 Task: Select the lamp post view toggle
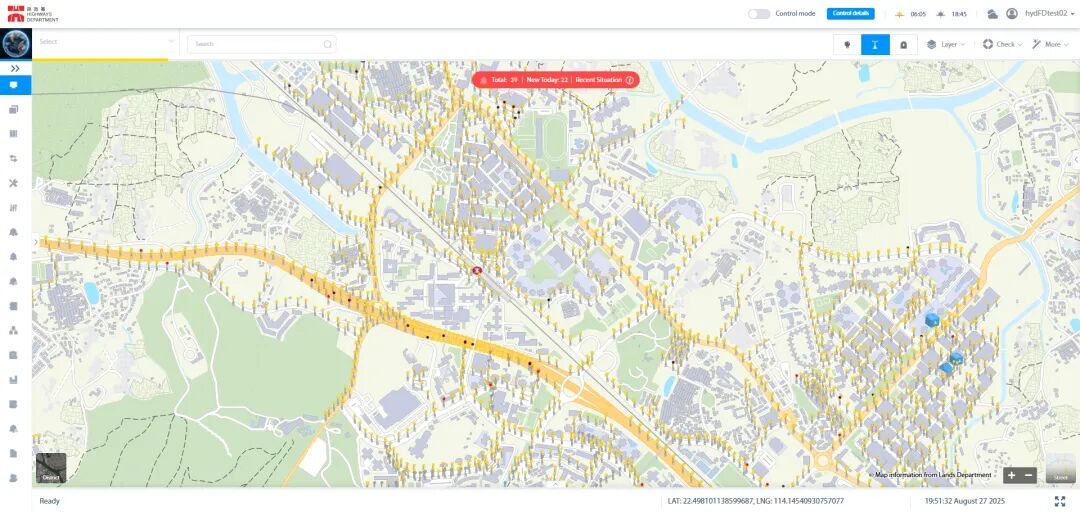pyautogui.click(x=875, y=44)
